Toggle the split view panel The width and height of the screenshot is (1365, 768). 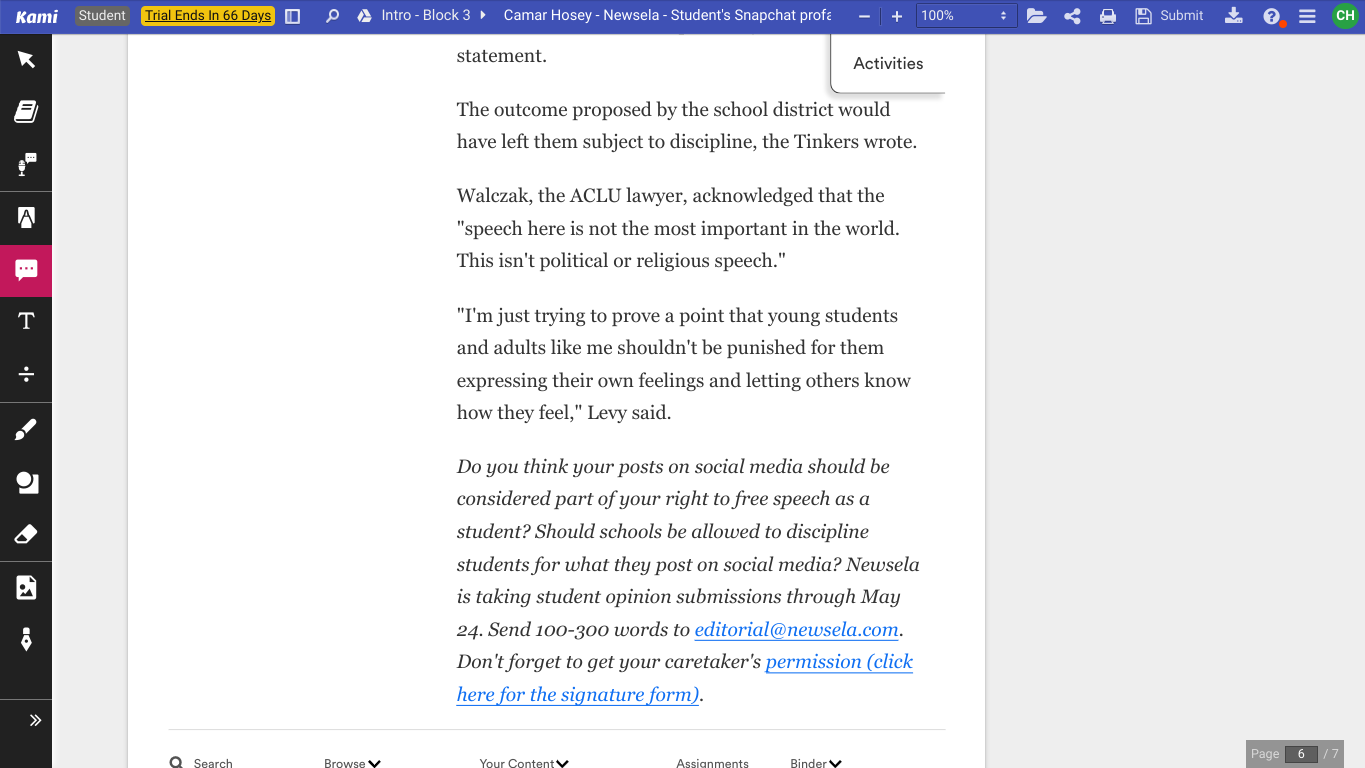291,15
